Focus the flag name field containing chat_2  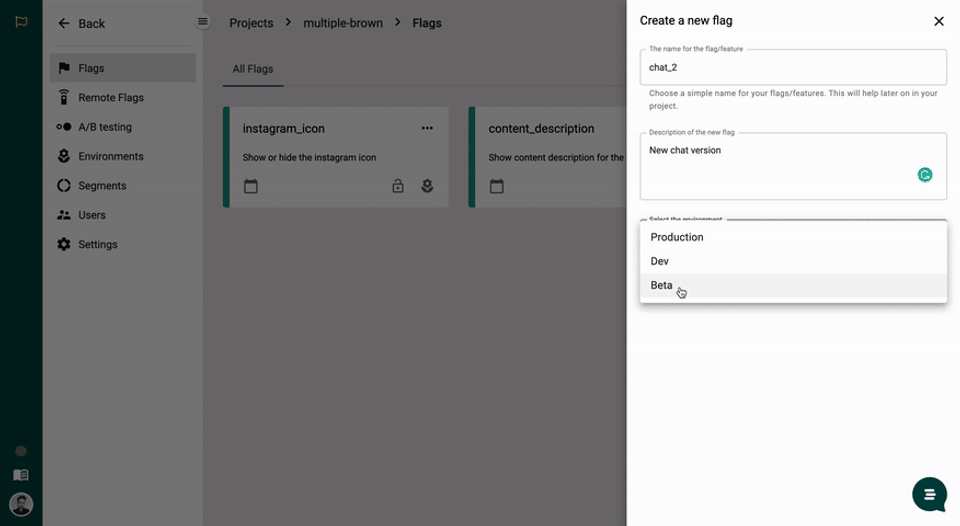click(x=793, y=67)
